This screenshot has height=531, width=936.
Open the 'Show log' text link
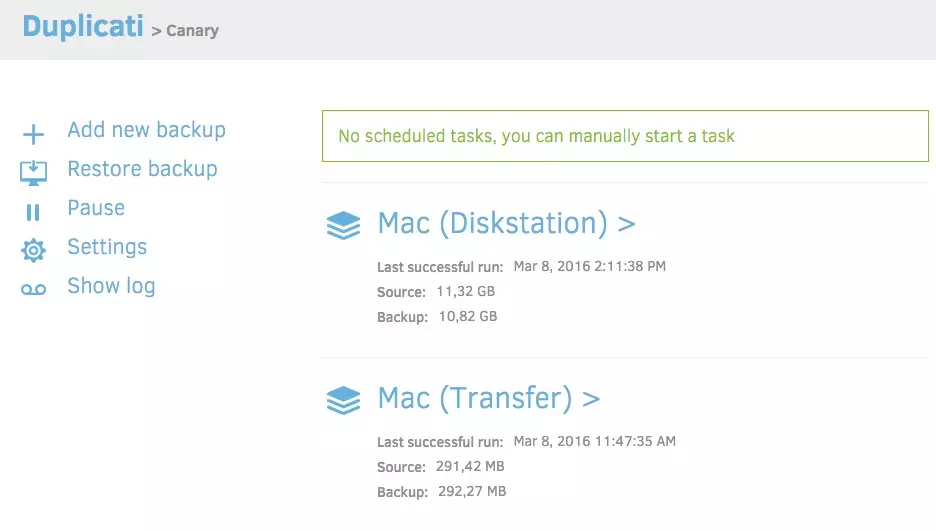click(111, 286)
